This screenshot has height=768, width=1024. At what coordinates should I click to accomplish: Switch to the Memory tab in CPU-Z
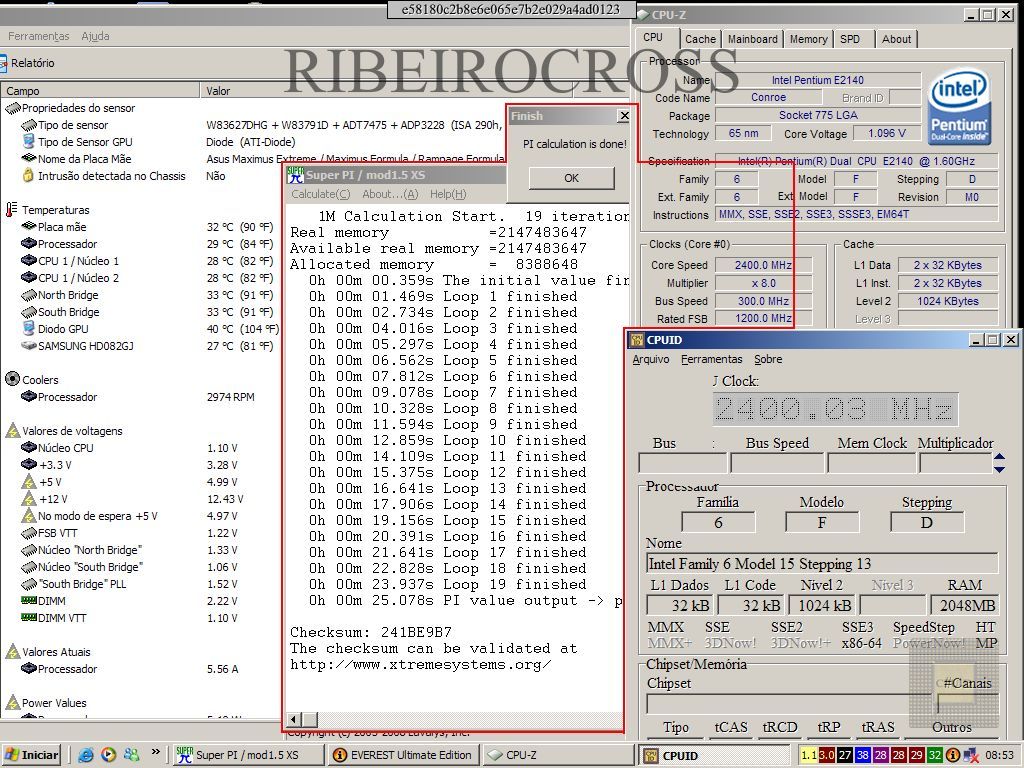[x=808, y=39]
